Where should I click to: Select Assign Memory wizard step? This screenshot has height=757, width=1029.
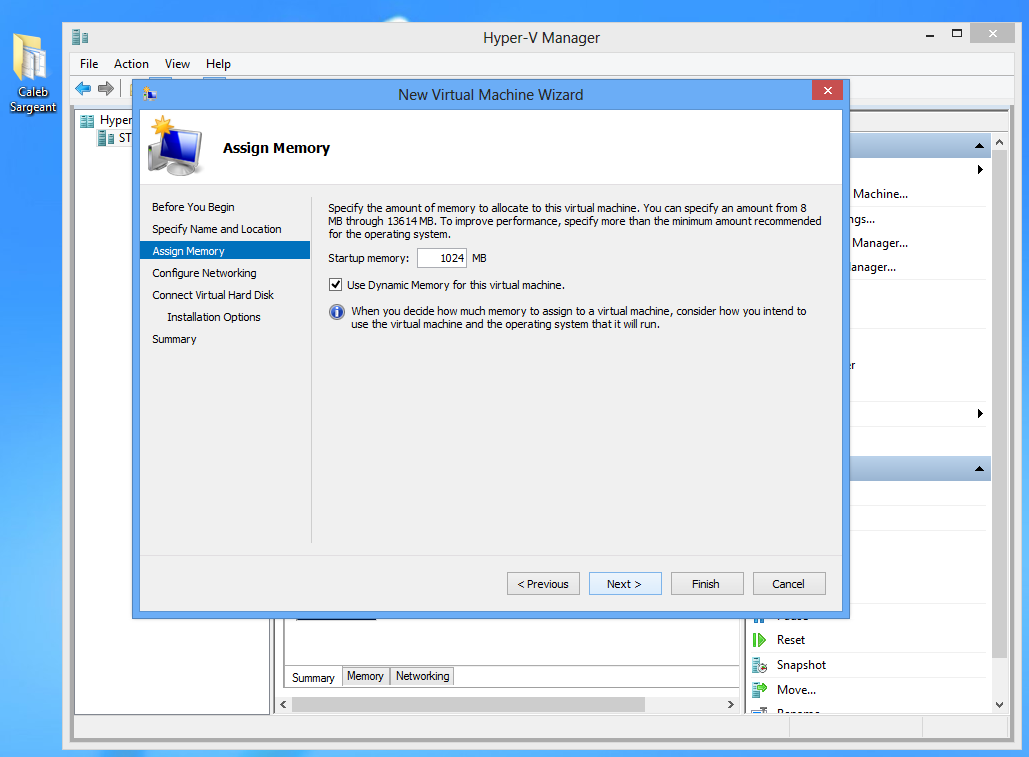tap(225, 251)
